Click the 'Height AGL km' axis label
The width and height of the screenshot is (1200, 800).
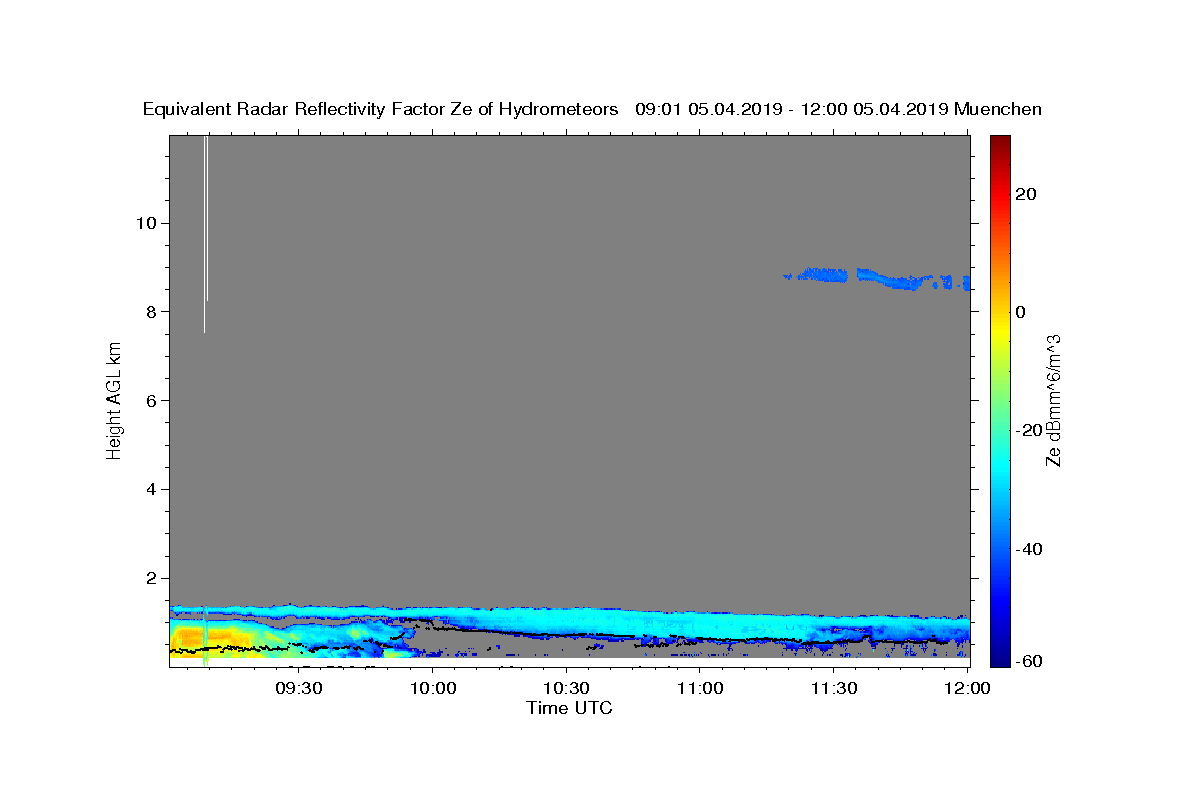coord(114,400)
